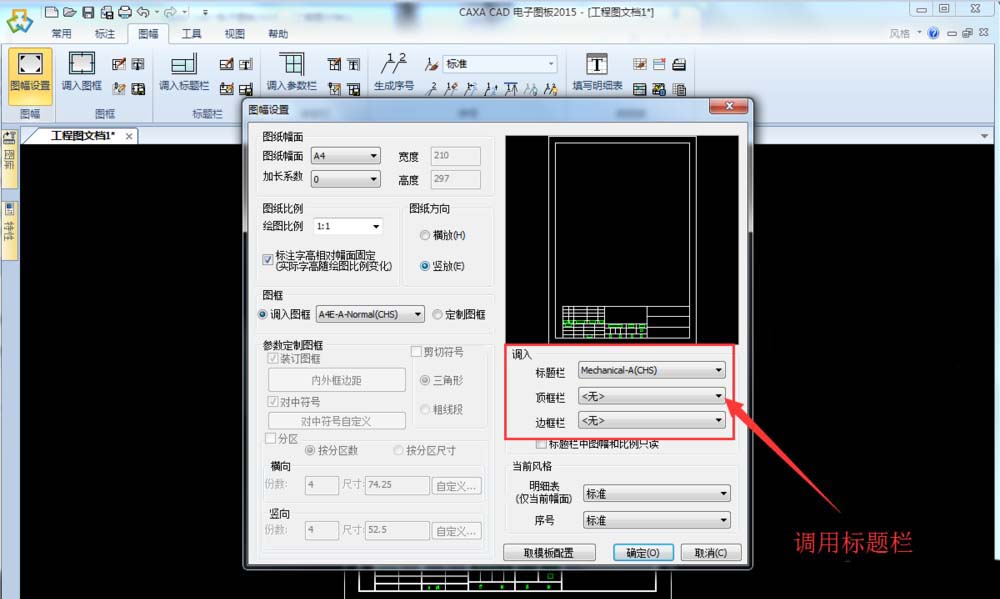Click the Save disk icon

(88, 11)
